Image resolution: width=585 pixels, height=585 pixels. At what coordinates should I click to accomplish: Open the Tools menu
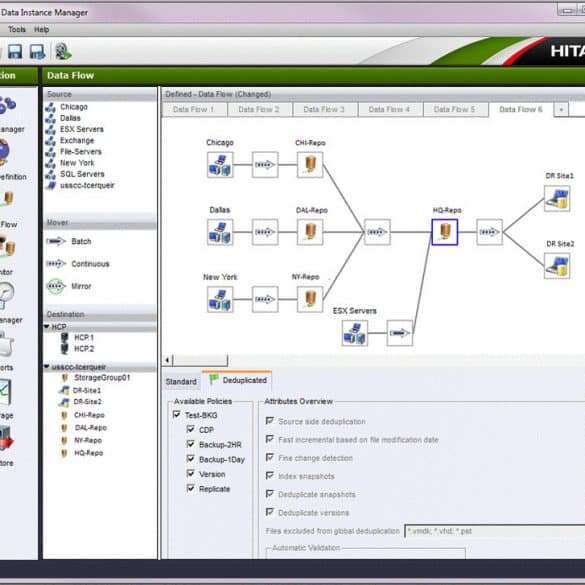point(17,29)
